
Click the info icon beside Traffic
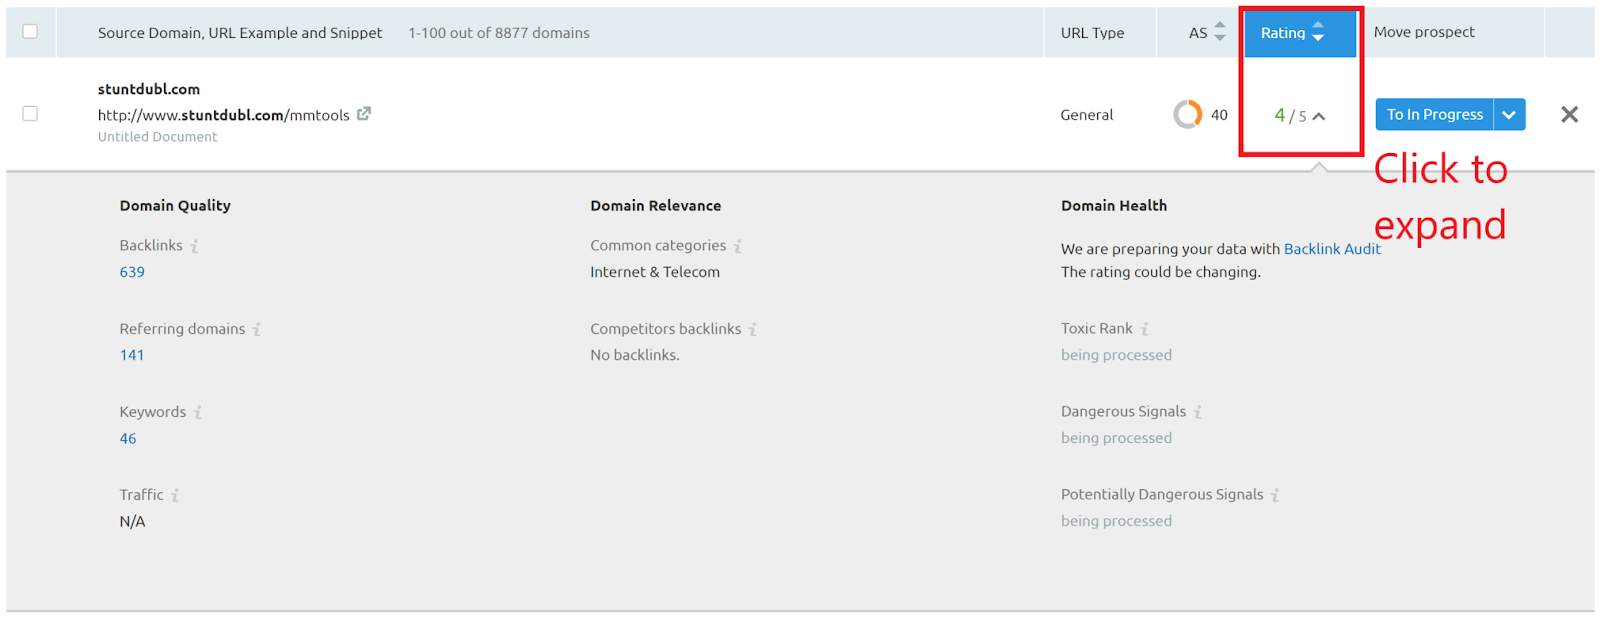pyautogui.click(x=175, y=495)
